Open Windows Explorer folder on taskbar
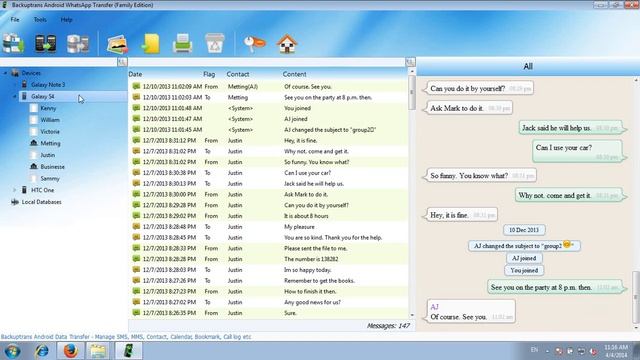This screenshot has width=640, height=360. point(98,351)
